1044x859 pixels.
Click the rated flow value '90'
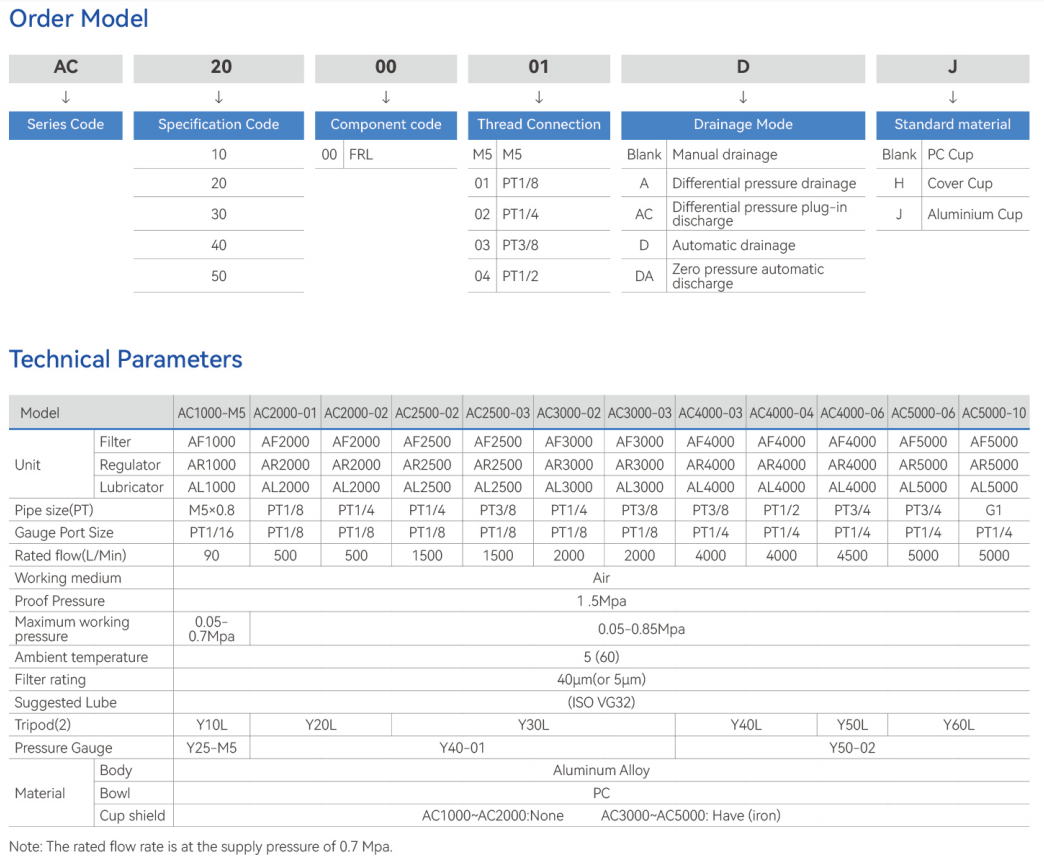pyautogui.click(x=211, y=555)
